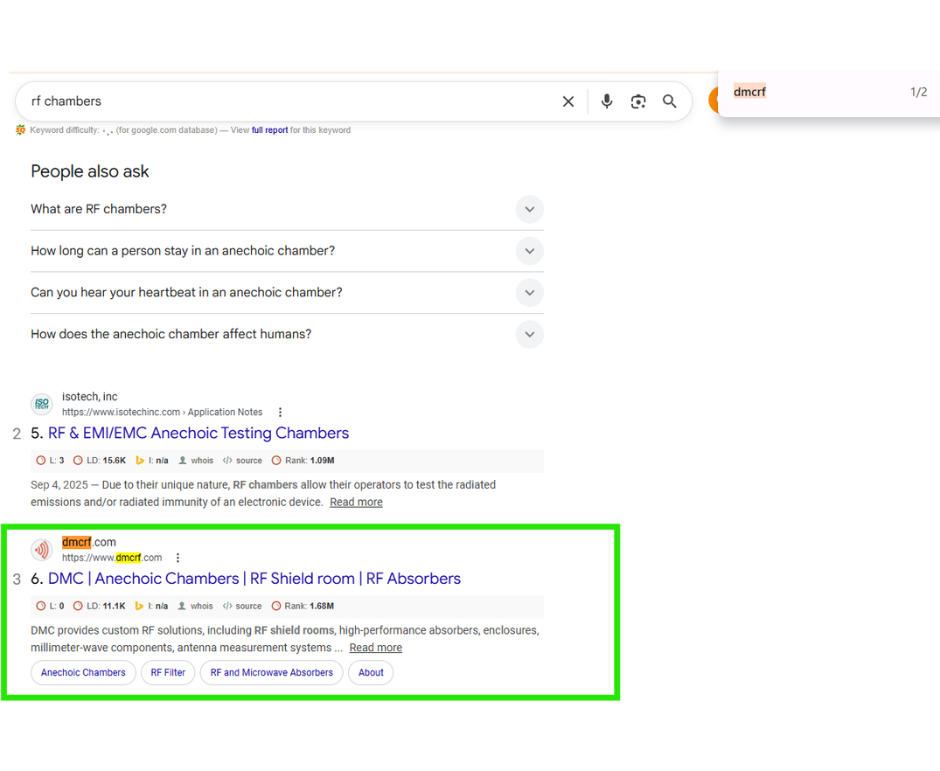Open DMC | Anechoic Chambers result title
The height and width of the screenshot is (771, 940).
[254, 579]
